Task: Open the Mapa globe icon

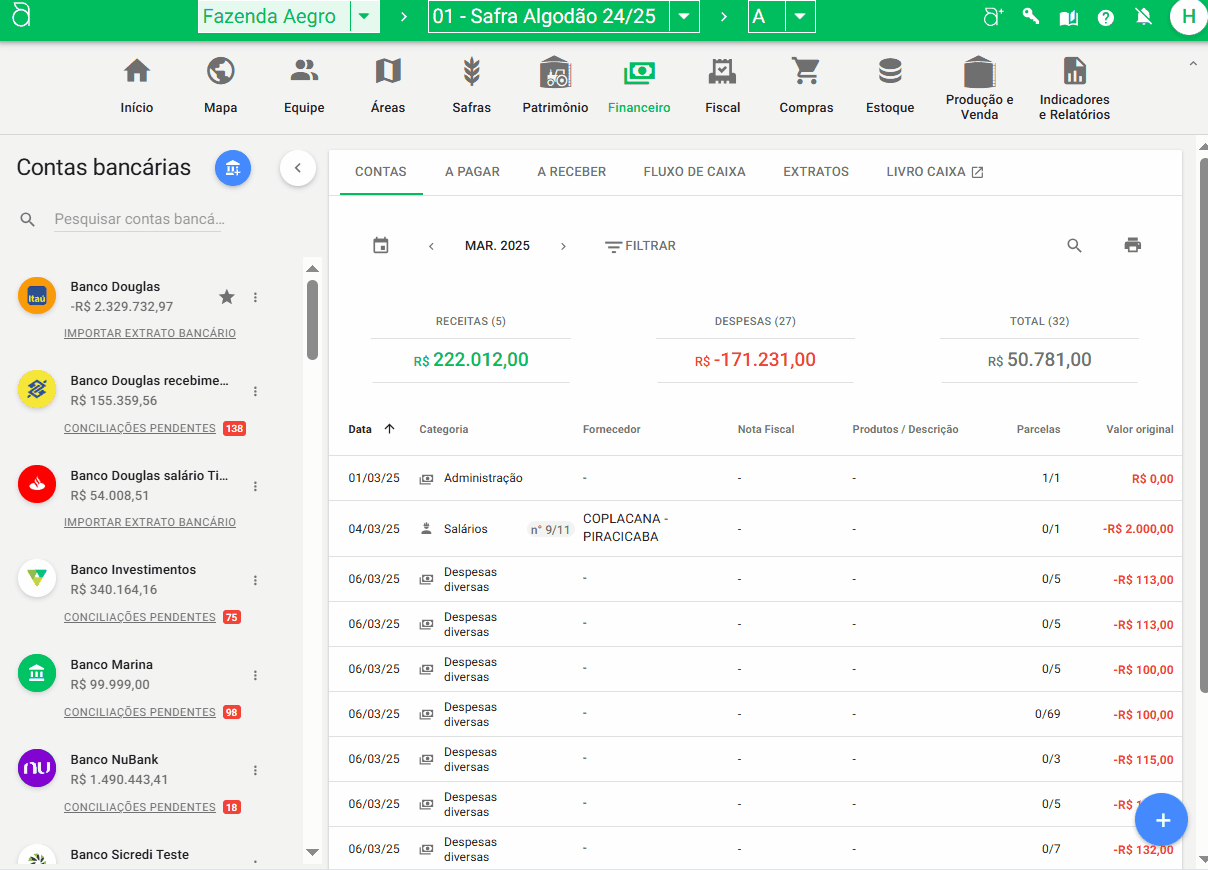Action: (220, 72)
